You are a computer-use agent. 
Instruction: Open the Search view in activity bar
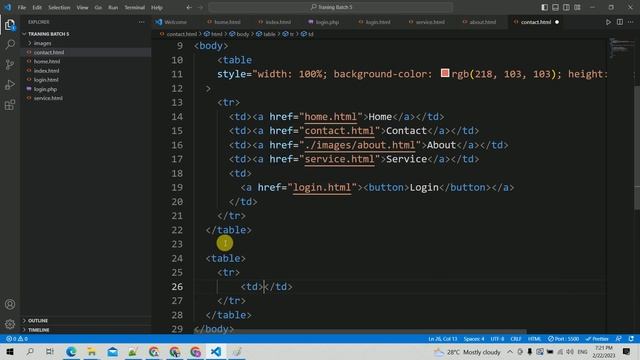pos(10,44)
